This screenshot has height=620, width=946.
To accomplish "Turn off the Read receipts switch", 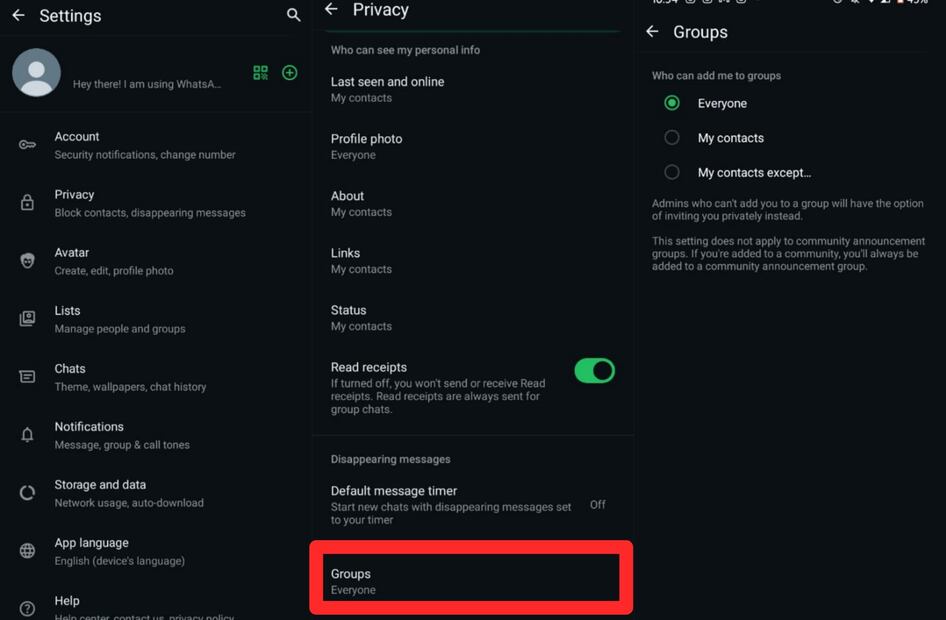I will 594,371.
